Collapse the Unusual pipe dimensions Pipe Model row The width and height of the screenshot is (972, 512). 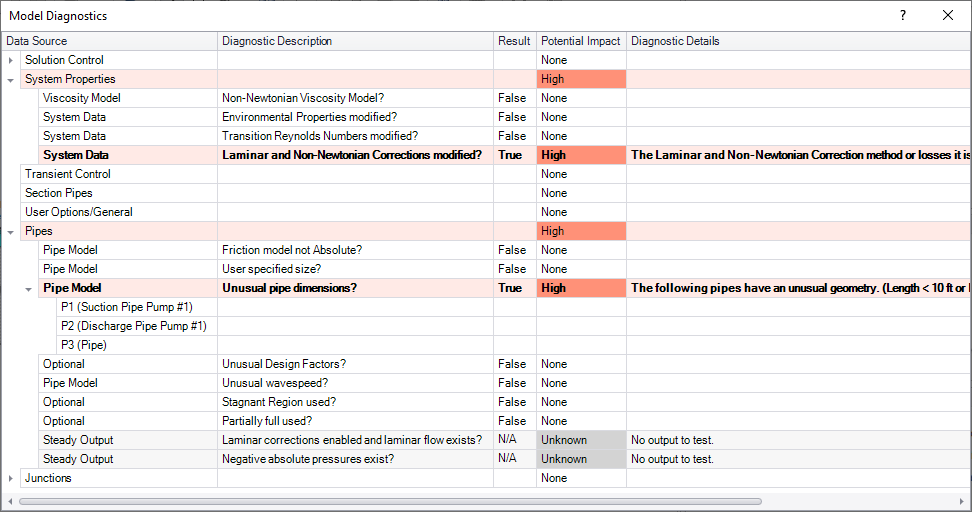29,289
